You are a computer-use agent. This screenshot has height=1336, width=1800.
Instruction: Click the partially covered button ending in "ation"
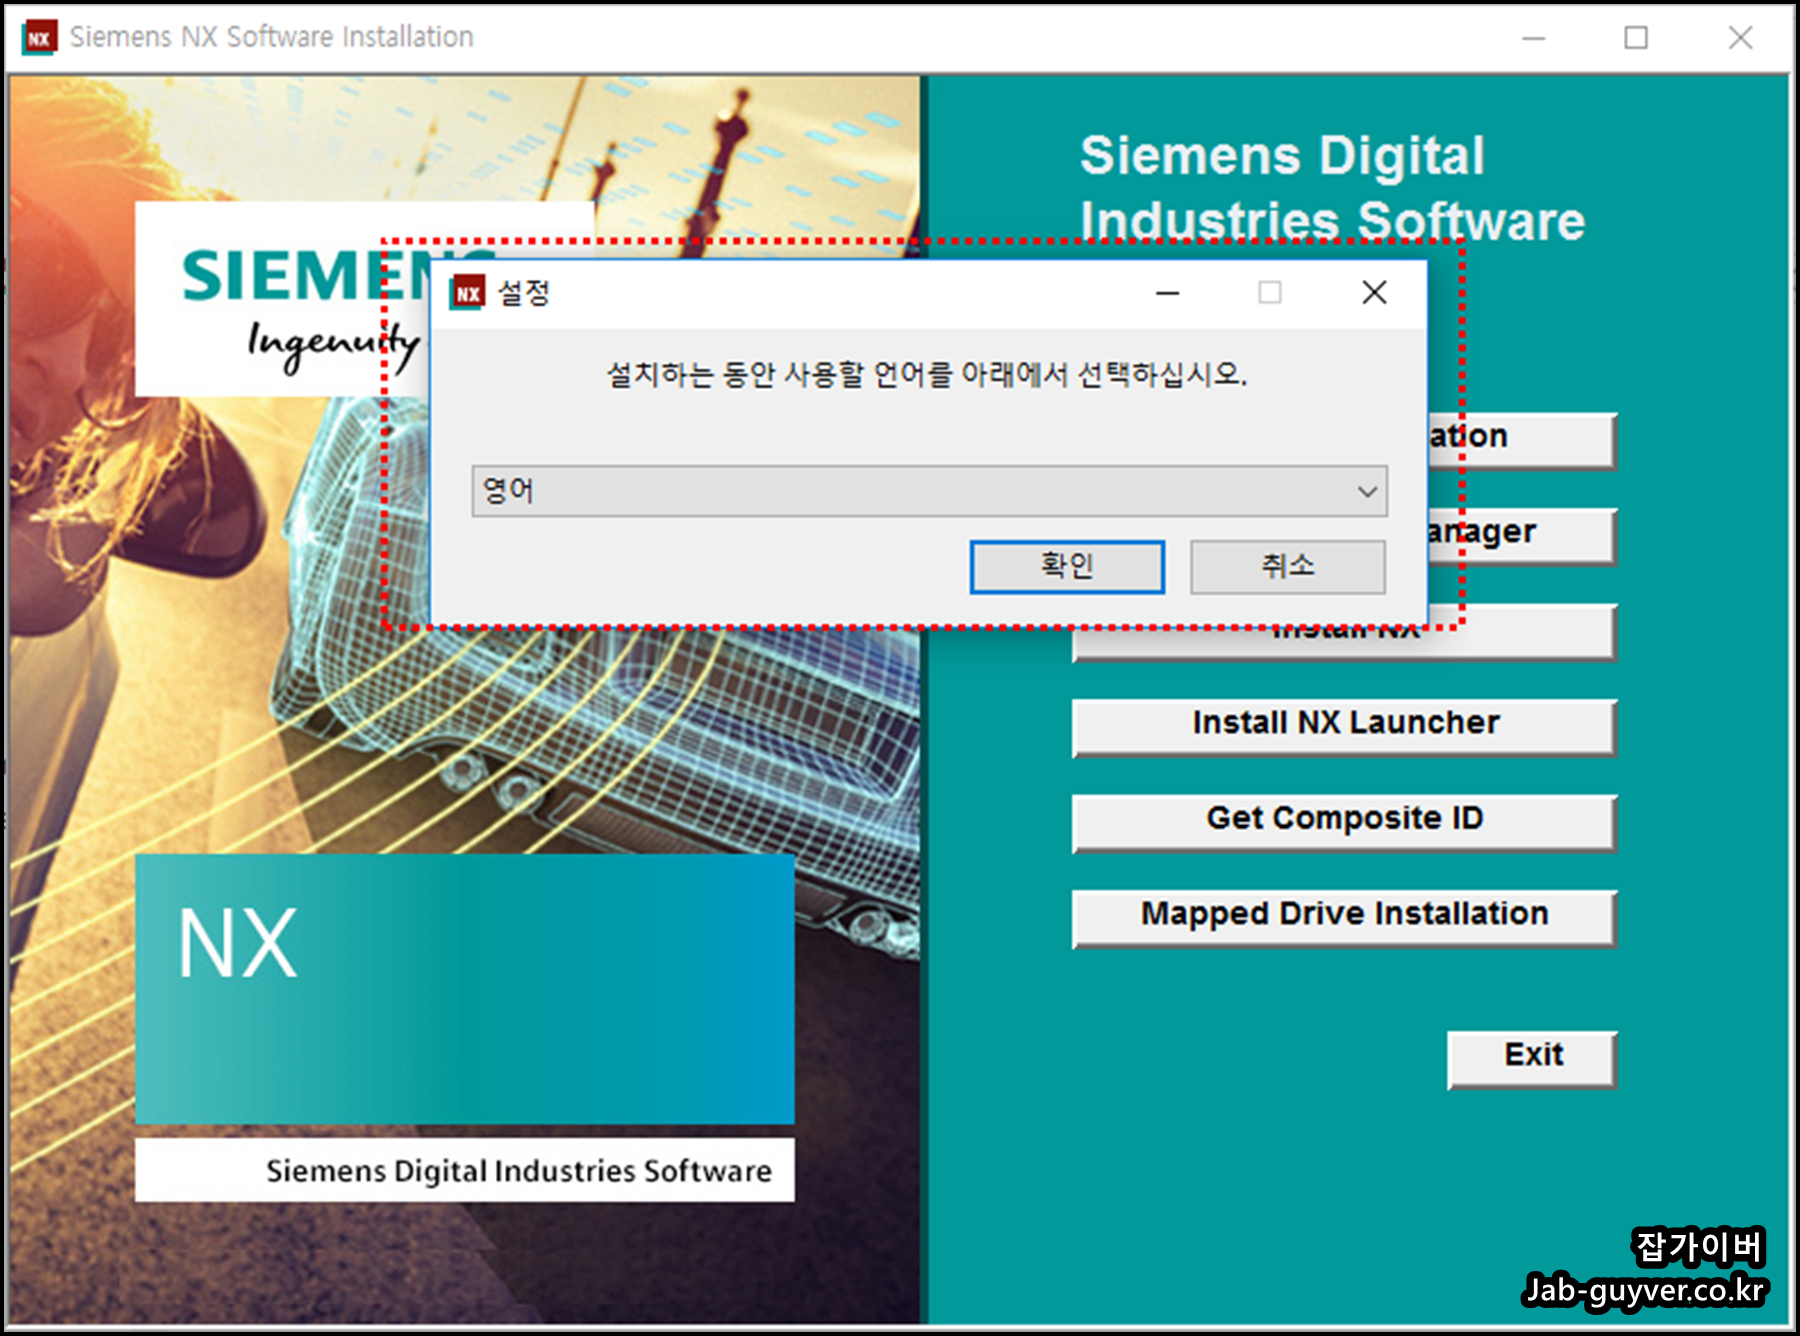(1522, 440)
